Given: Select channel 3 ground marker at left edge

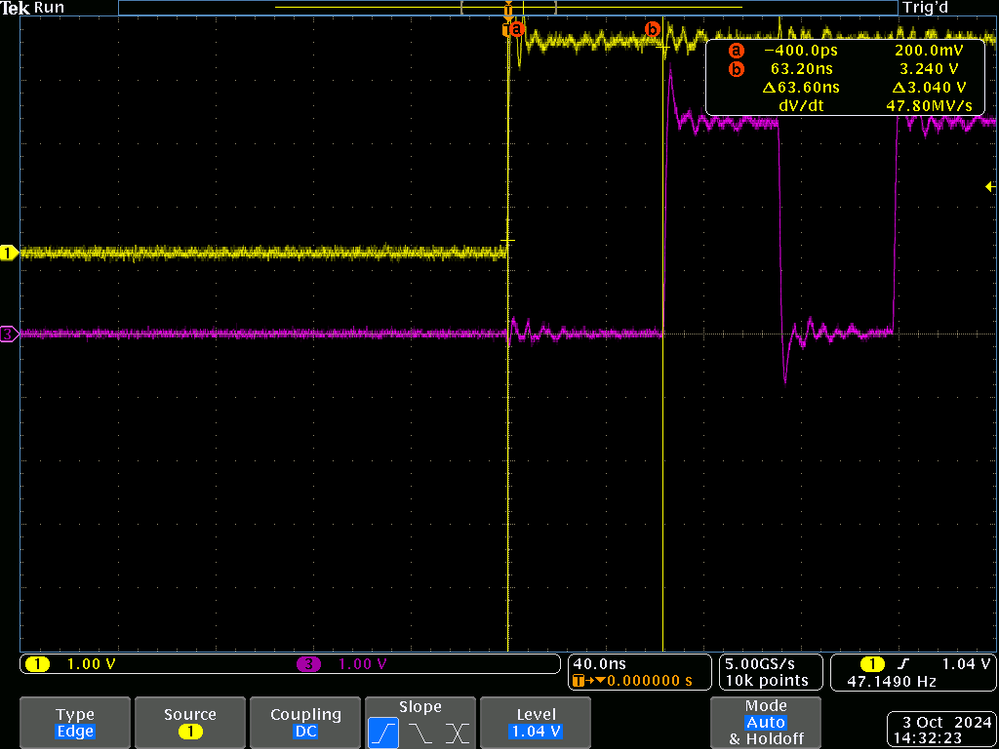Looking at the screenshot, I should (9, 333).
